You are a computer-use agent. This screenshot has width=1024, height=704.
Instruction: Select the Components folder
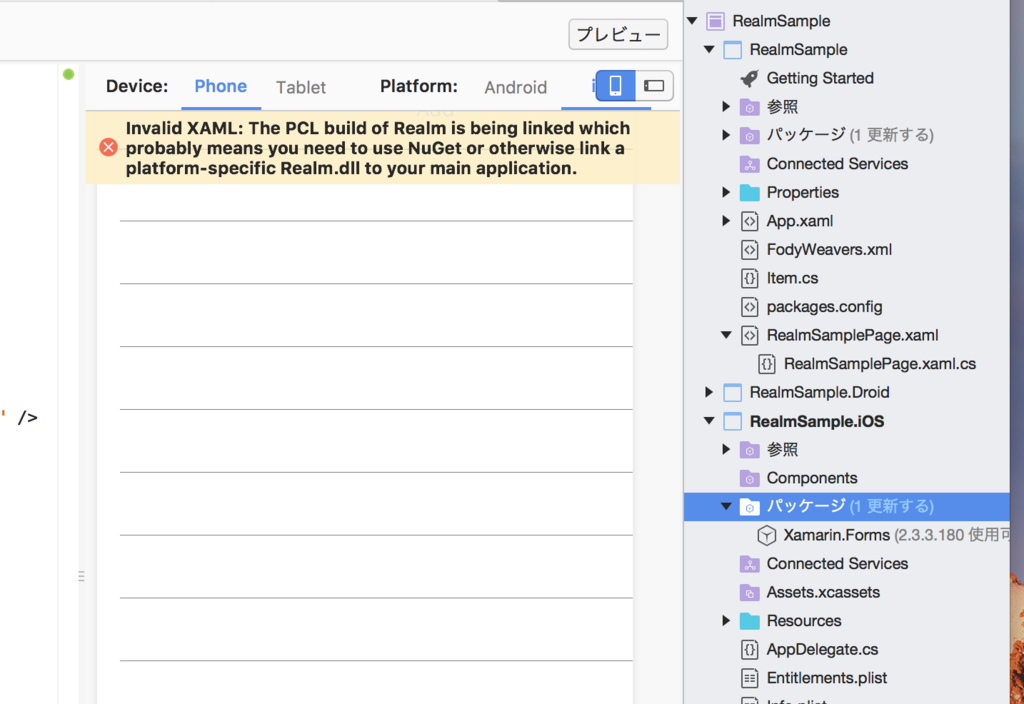click(812, 478)
